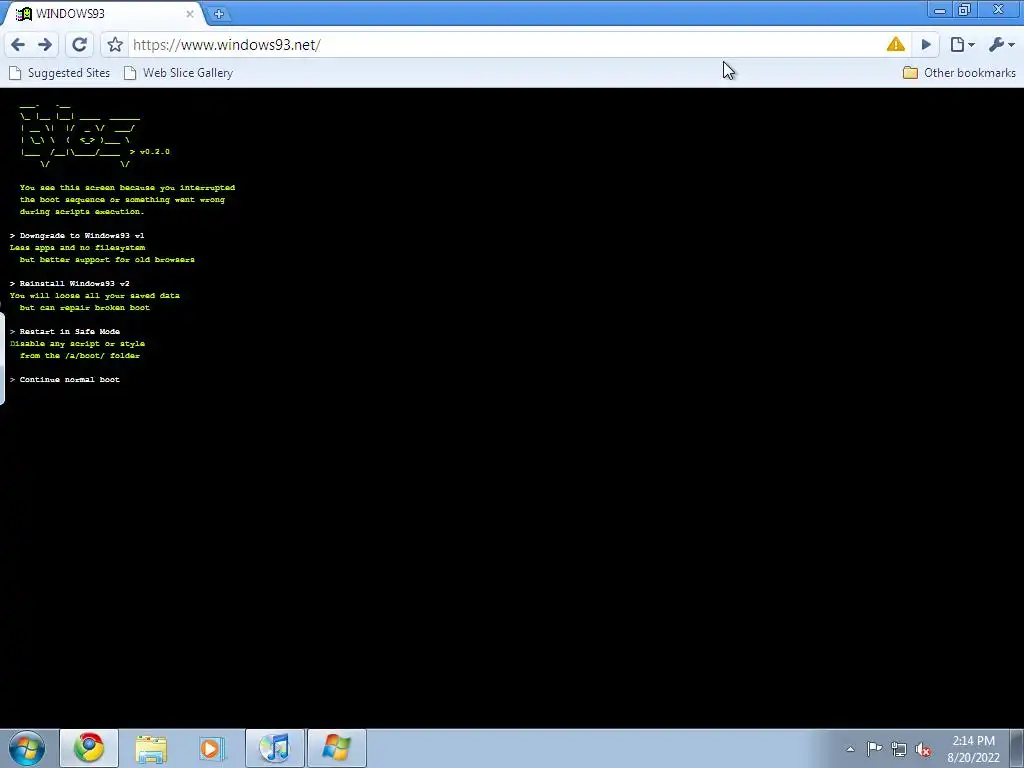Screen dimensions: 1024x768
Task: Launch Windows Media Player from taskbar
Action: point(212,748)
